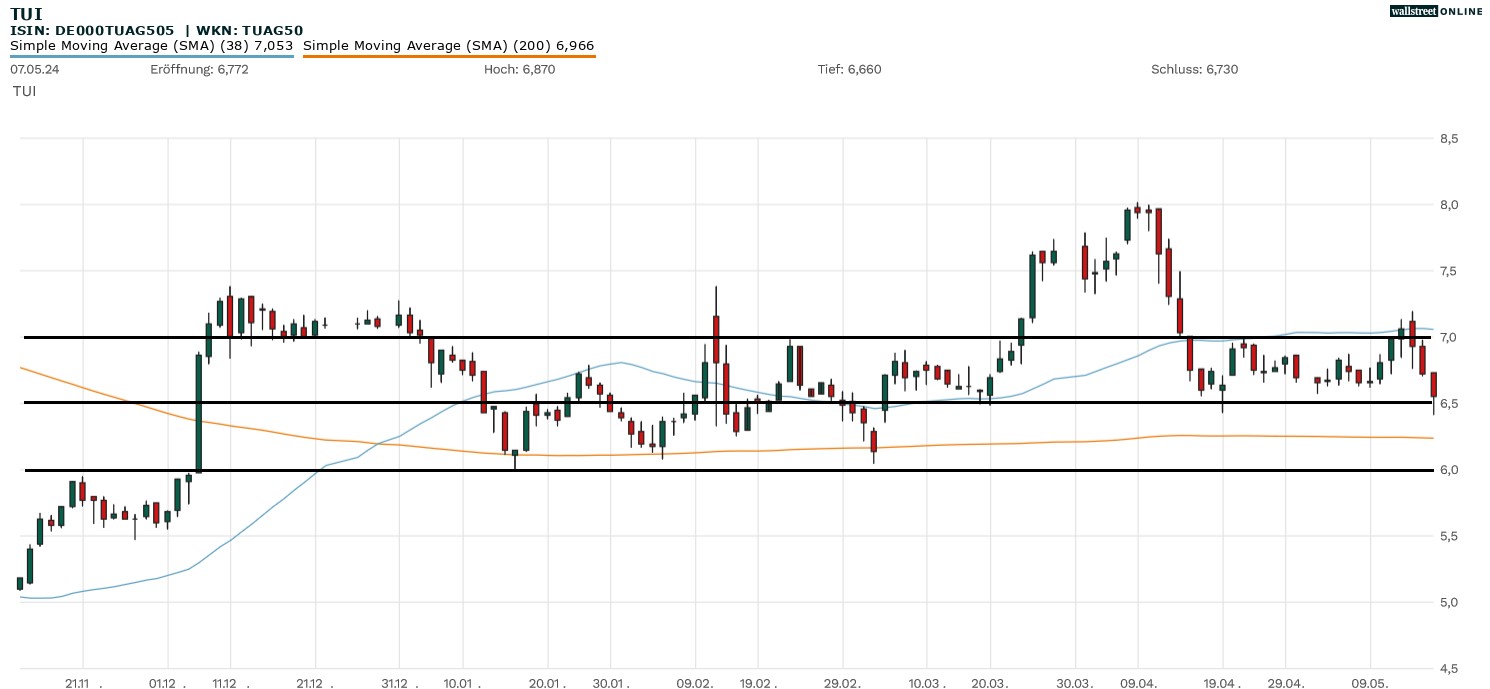Click the orange line under SMA 200 legend
This screenshot has height=689, width=1490.
point(448,56)
